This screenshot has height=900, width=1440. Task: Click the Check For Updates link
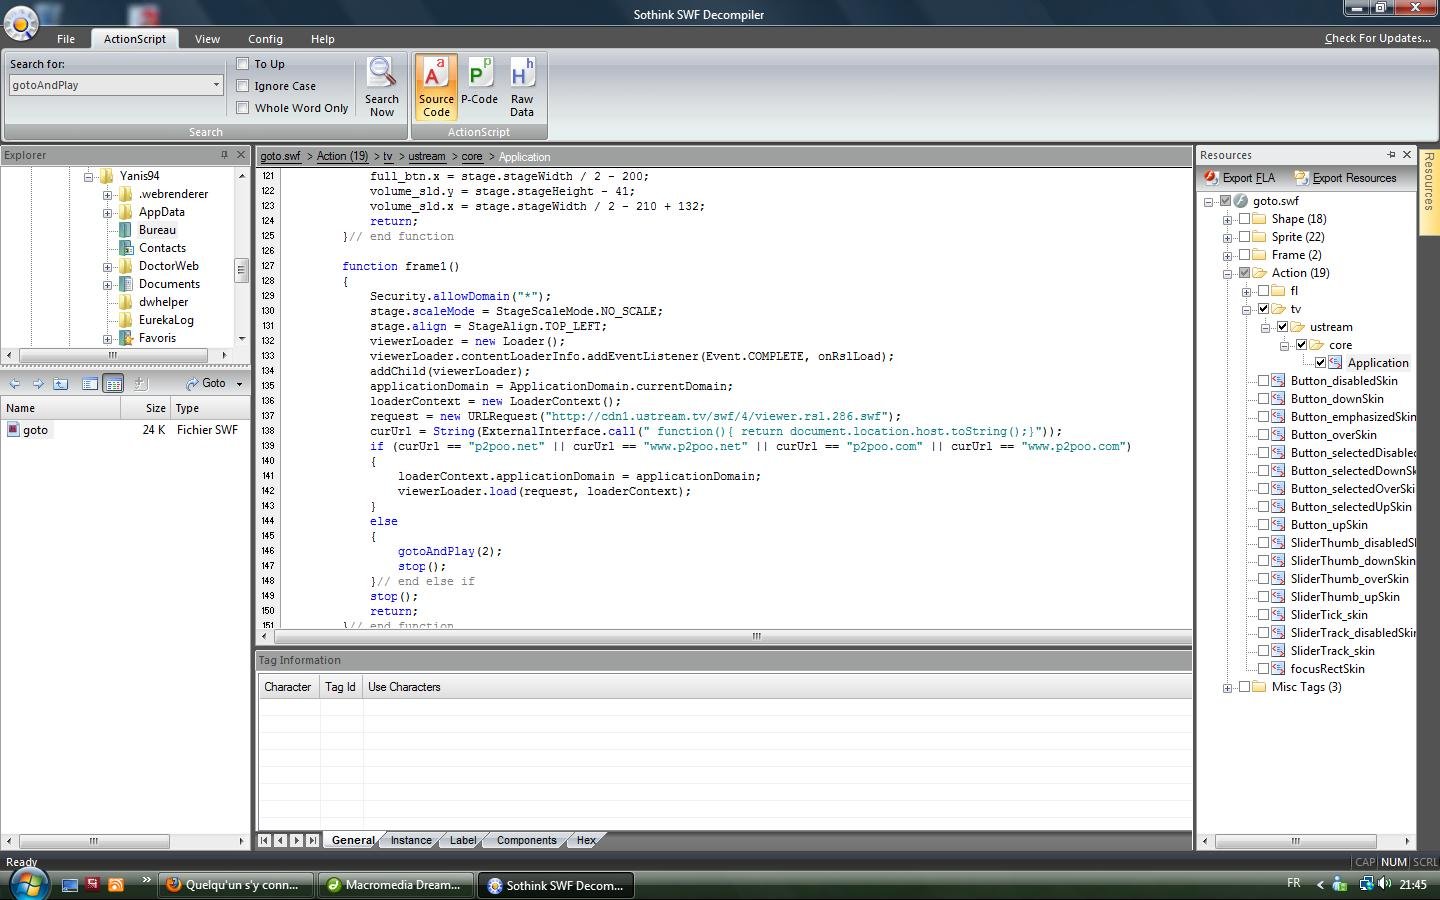click(x=1377, y=38)
